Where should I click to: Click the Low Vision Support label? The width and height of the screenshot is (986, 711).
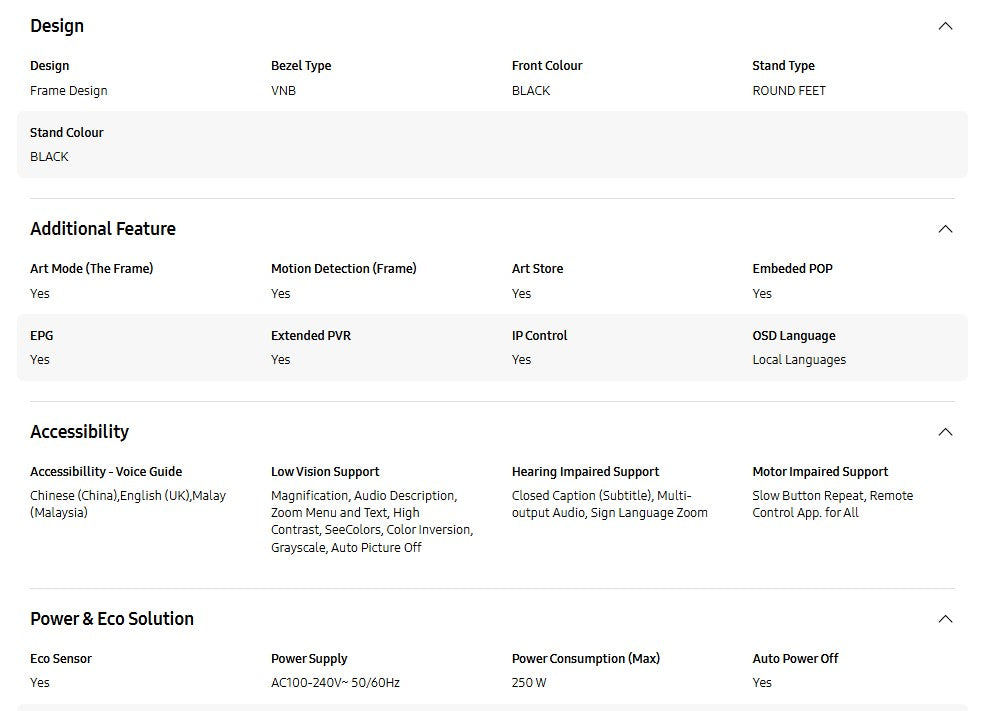[325, 472]
